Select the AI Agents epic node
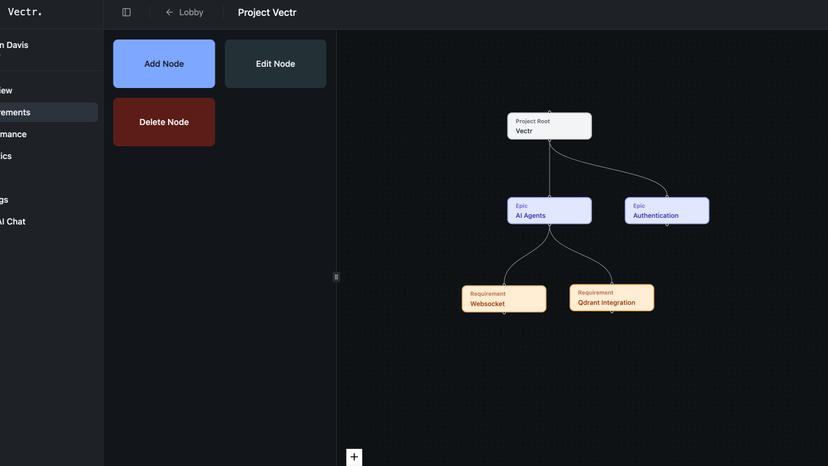The image size is (828, 466). click(549, 210)
